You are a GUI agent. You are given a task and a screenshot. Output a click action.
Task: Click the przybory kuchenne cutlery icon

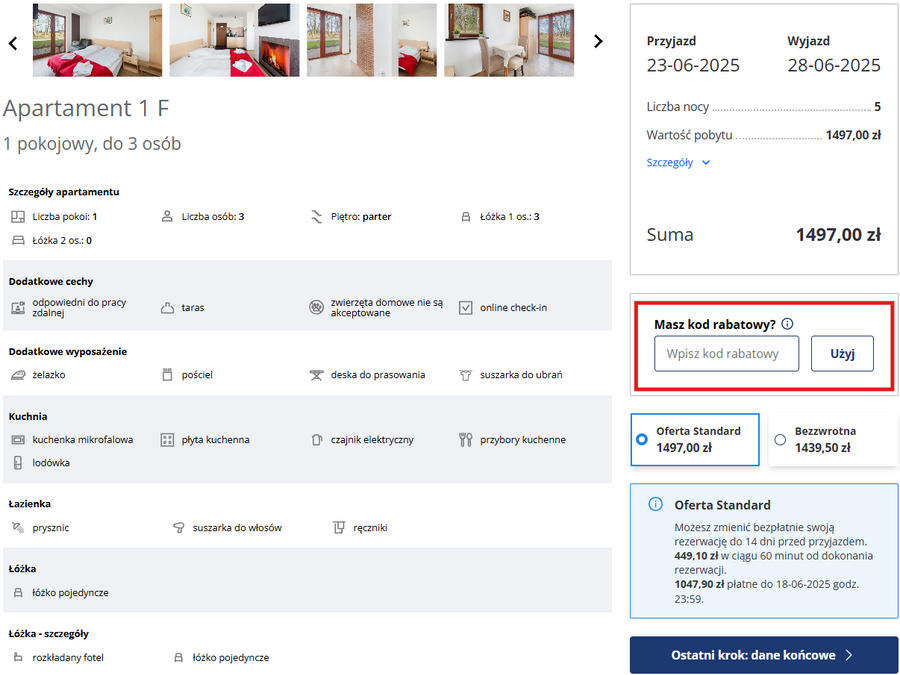point(465,440)
